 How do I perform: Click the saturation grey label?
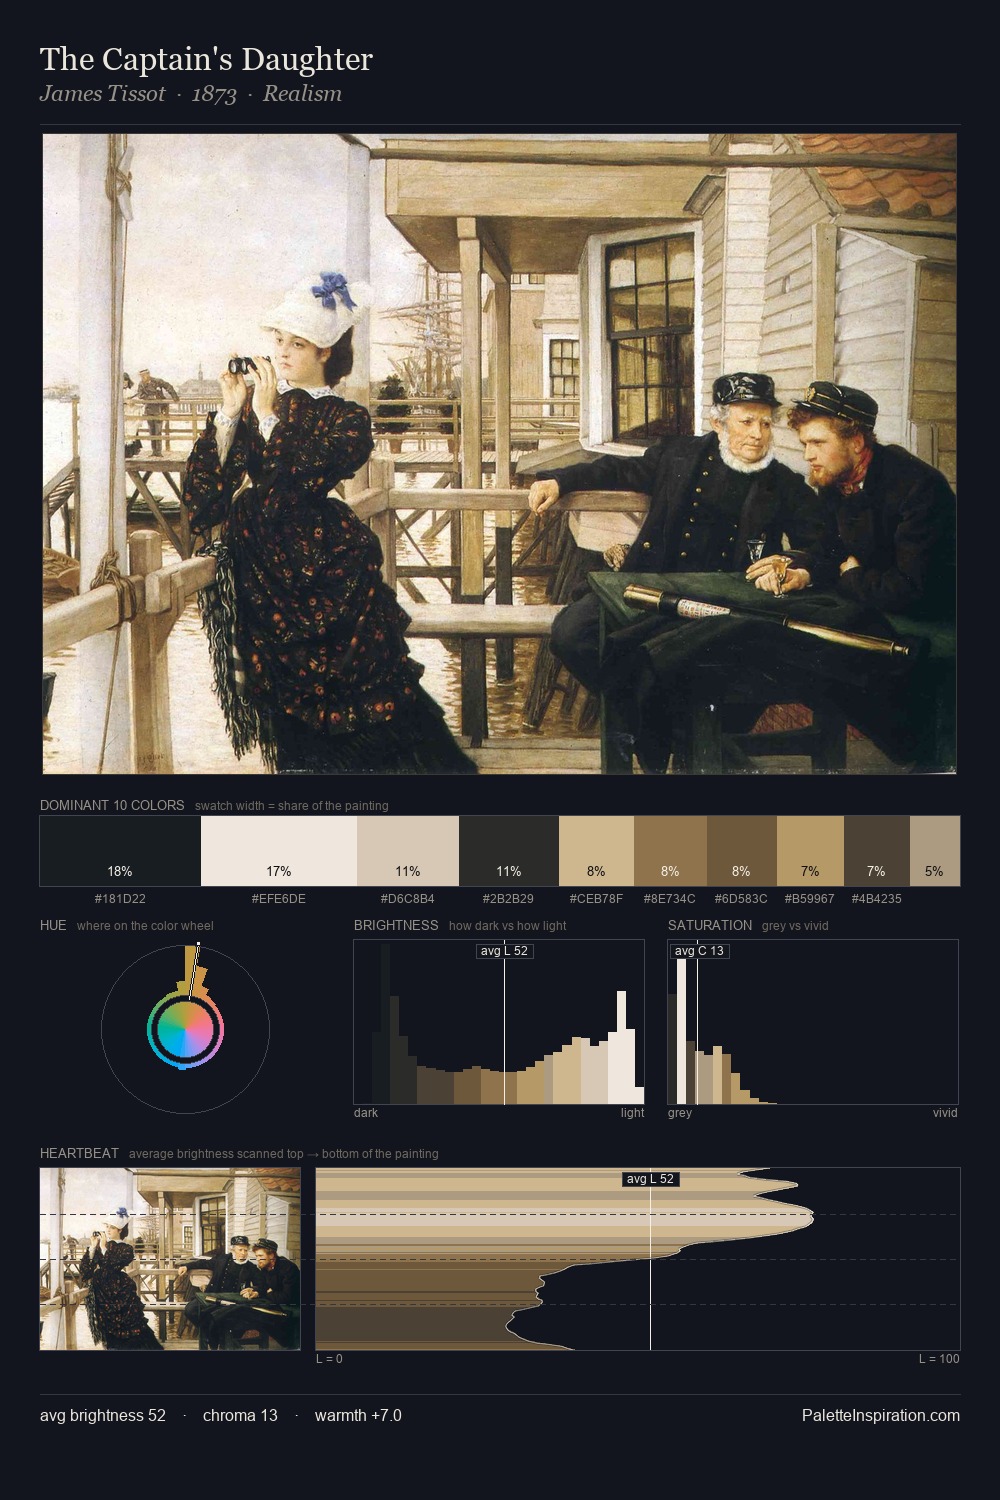tap(680, 1113)
